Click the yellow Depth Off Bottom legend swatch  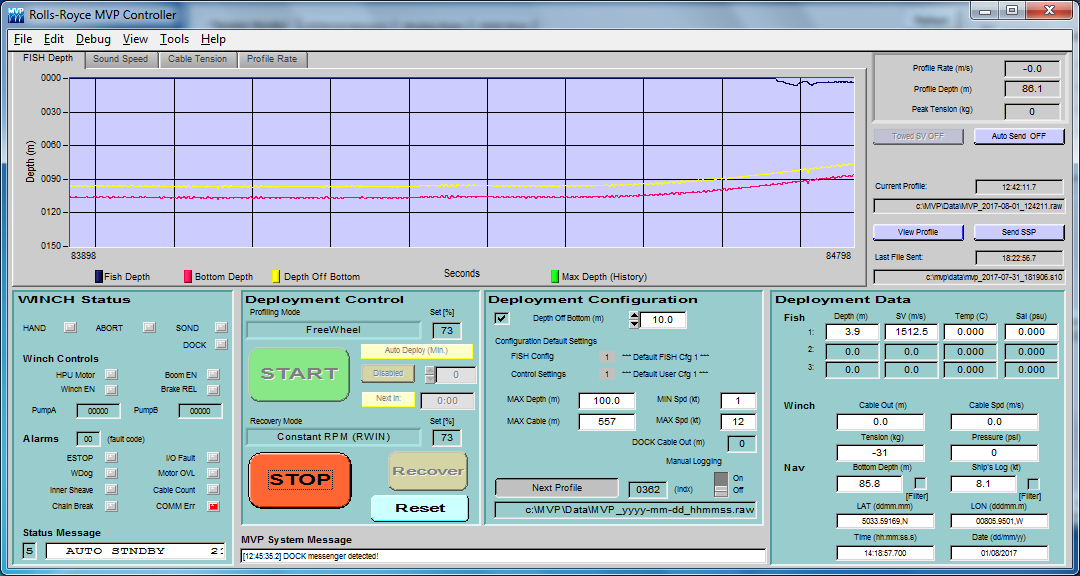coord(275,276)
